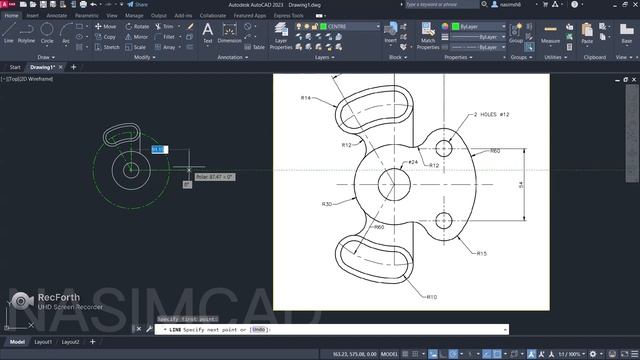
Task: Toggle dynamic input in status bar
Action: [433, 354]
